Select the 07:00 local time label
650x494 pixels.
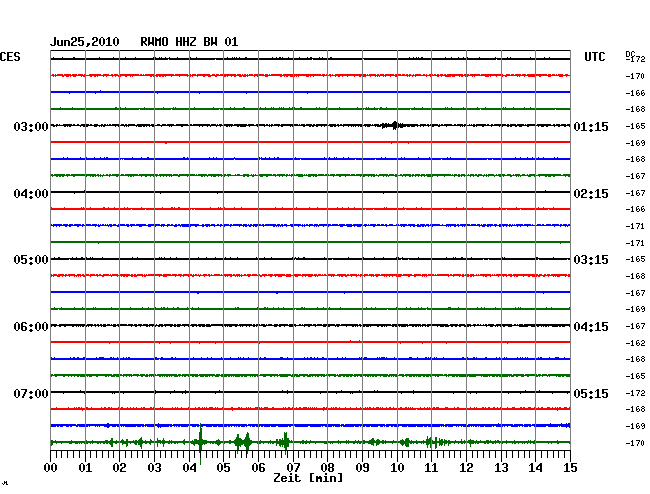[31, 393]
